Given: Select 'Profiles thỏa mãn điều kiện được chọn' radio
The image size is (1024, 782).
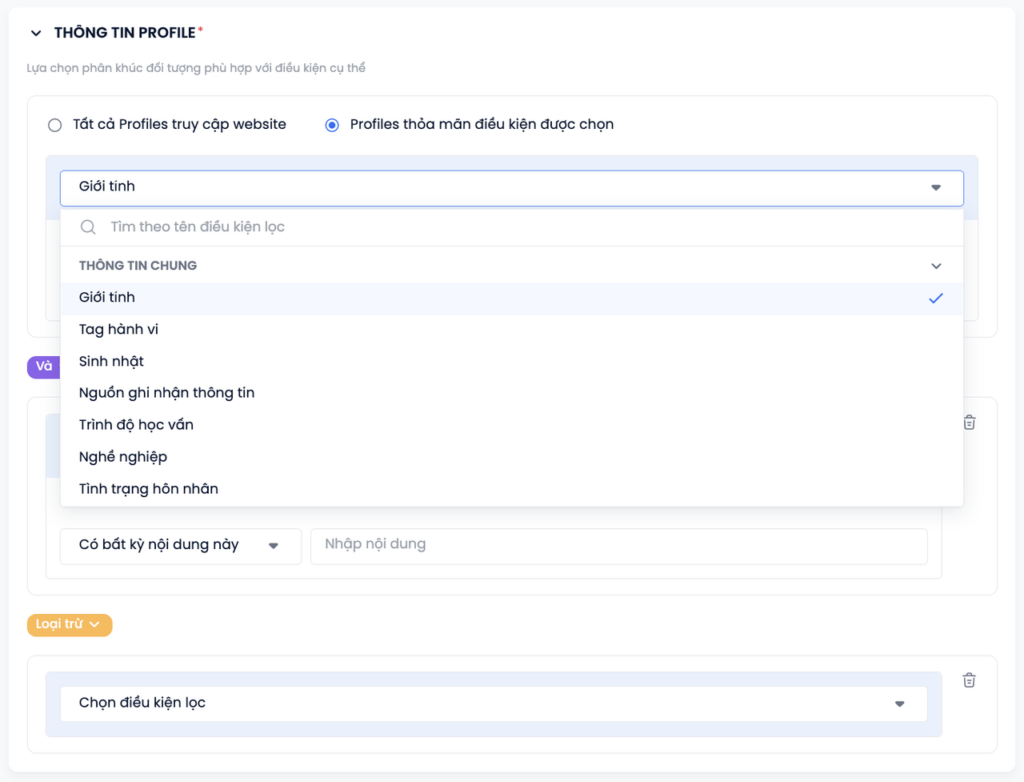Looking at the screenshot, I should [x=332, y=125].
